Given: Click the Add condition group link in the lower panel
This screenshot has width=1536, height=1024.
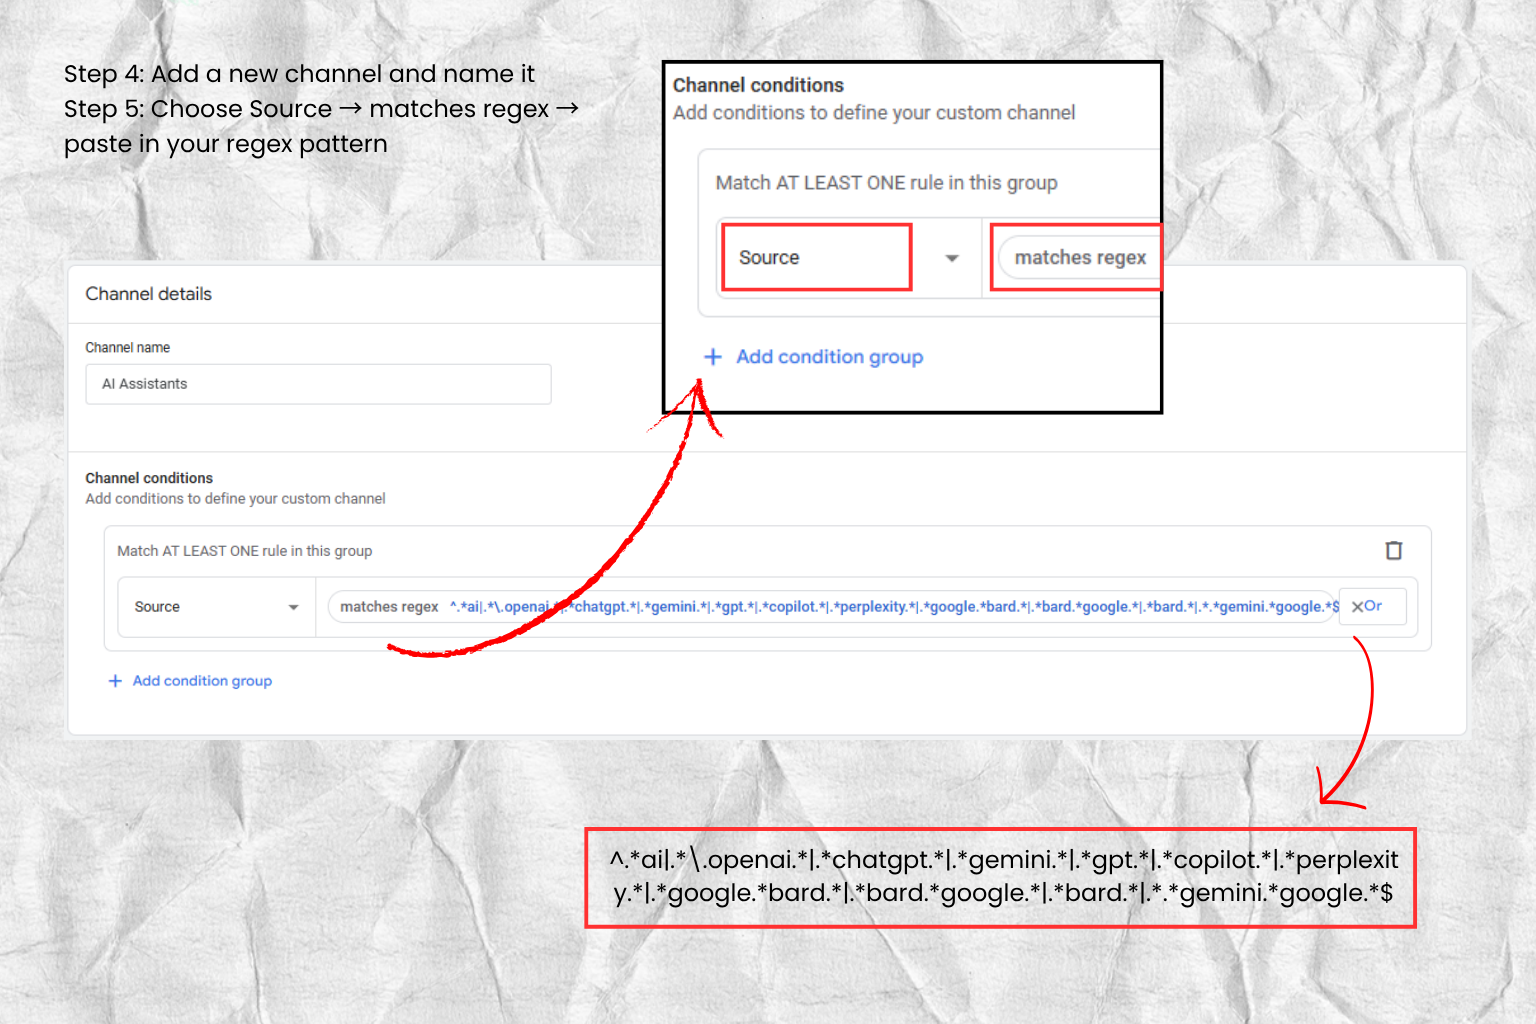Looking at the screenshot, I should (202, 681).
